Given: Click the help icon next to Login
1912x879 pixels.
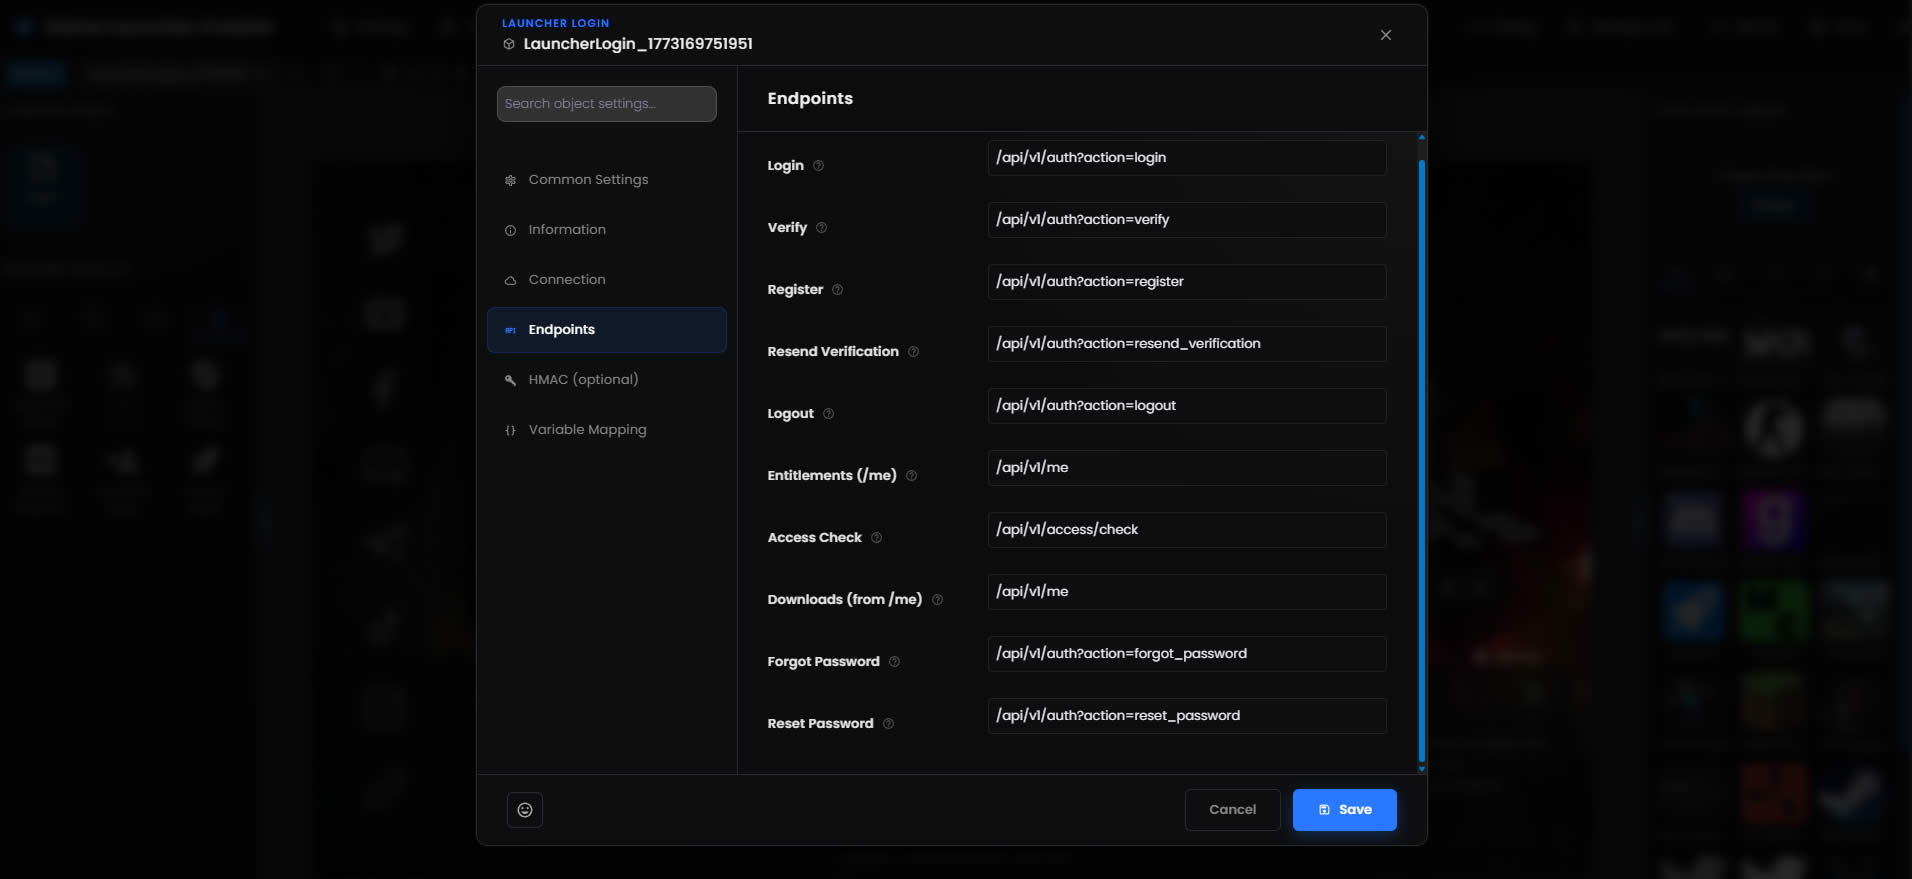Looking at the screenshot, I should pos(818,166).
